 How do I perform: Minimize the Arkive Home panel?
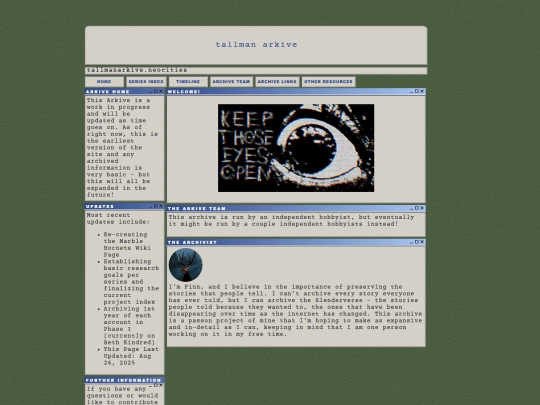[x=150, y=92]
